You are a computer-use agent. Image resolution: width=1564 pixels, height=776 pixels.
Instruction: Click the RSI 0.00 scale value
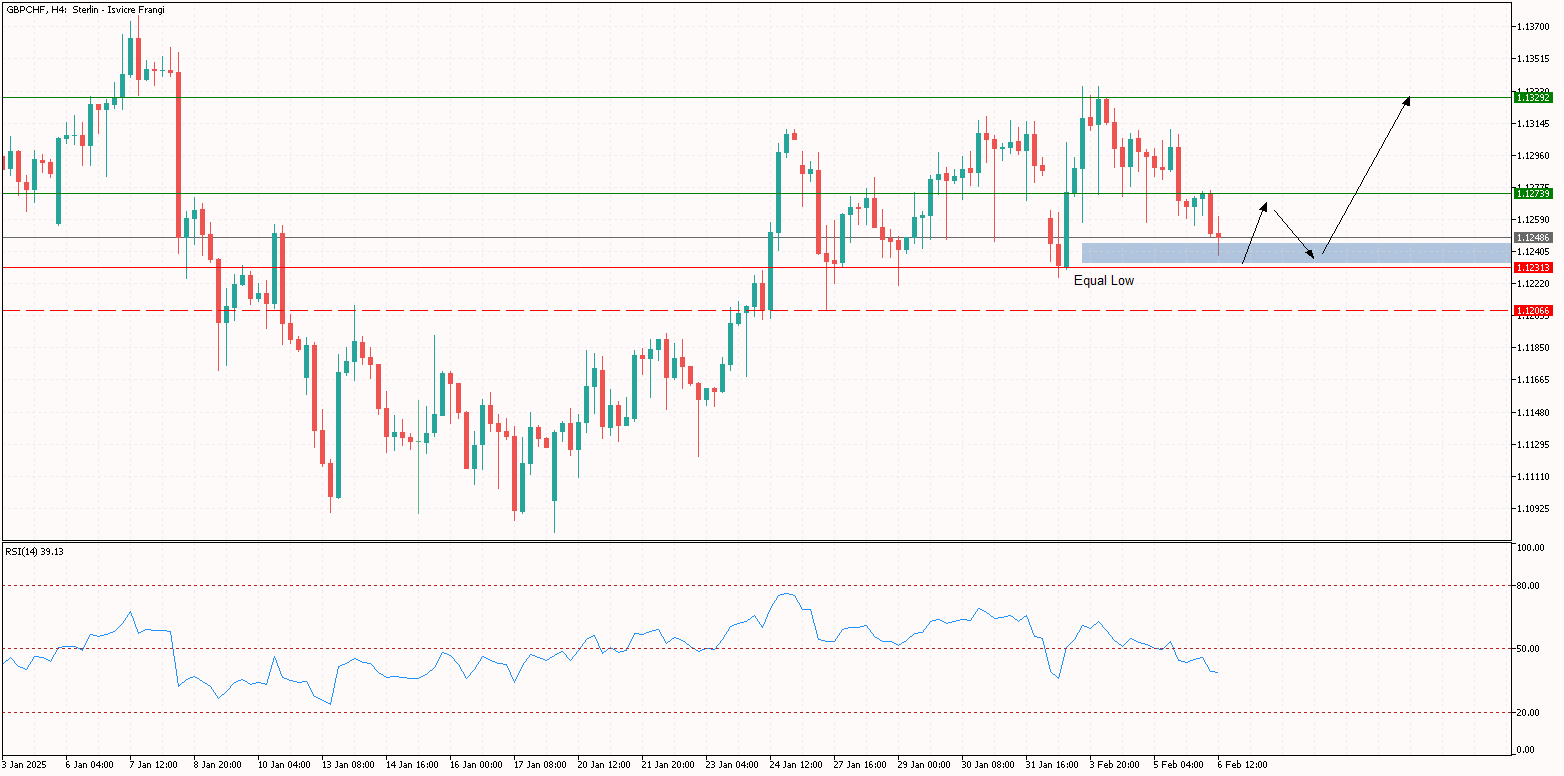pos(1527,749)
